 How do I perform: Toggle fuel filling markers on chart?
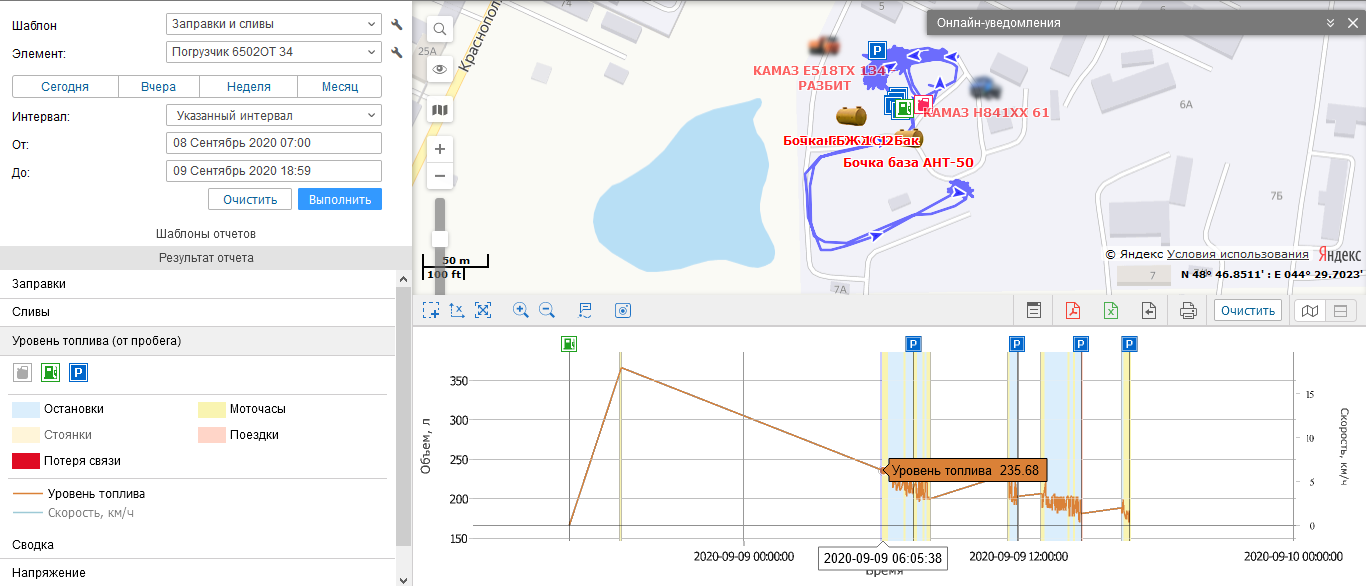50,373
